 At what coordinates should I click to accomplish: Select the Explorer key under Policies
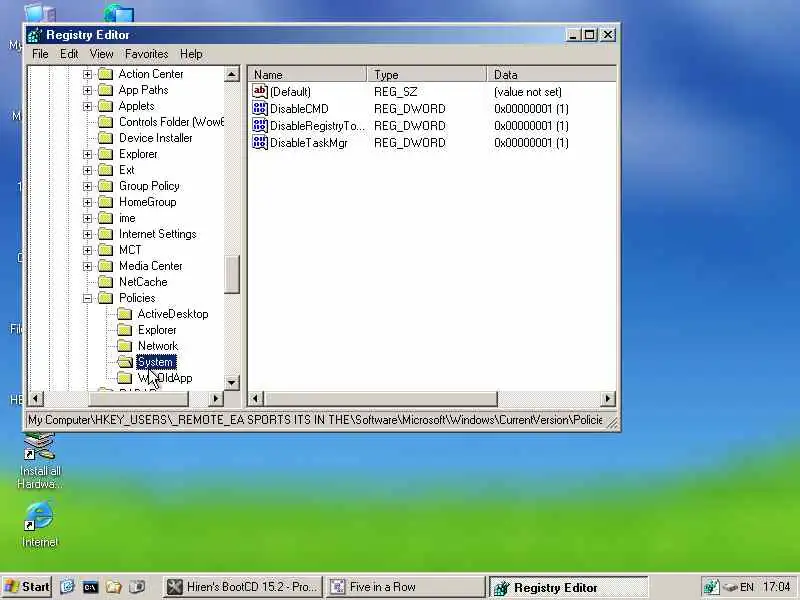[157, 330]
